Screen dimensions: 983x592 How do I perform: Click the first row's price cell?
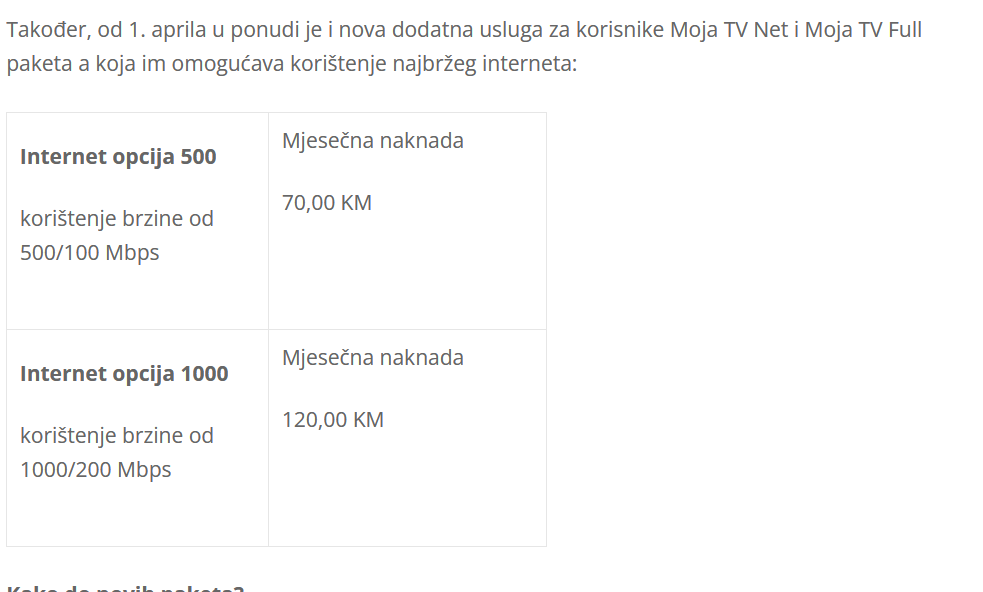click(x=407, y=221)
